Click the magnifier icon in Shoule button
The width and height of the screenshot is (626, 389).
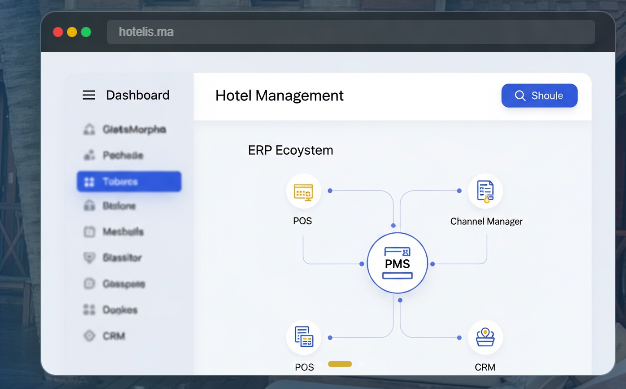point(520,95)
